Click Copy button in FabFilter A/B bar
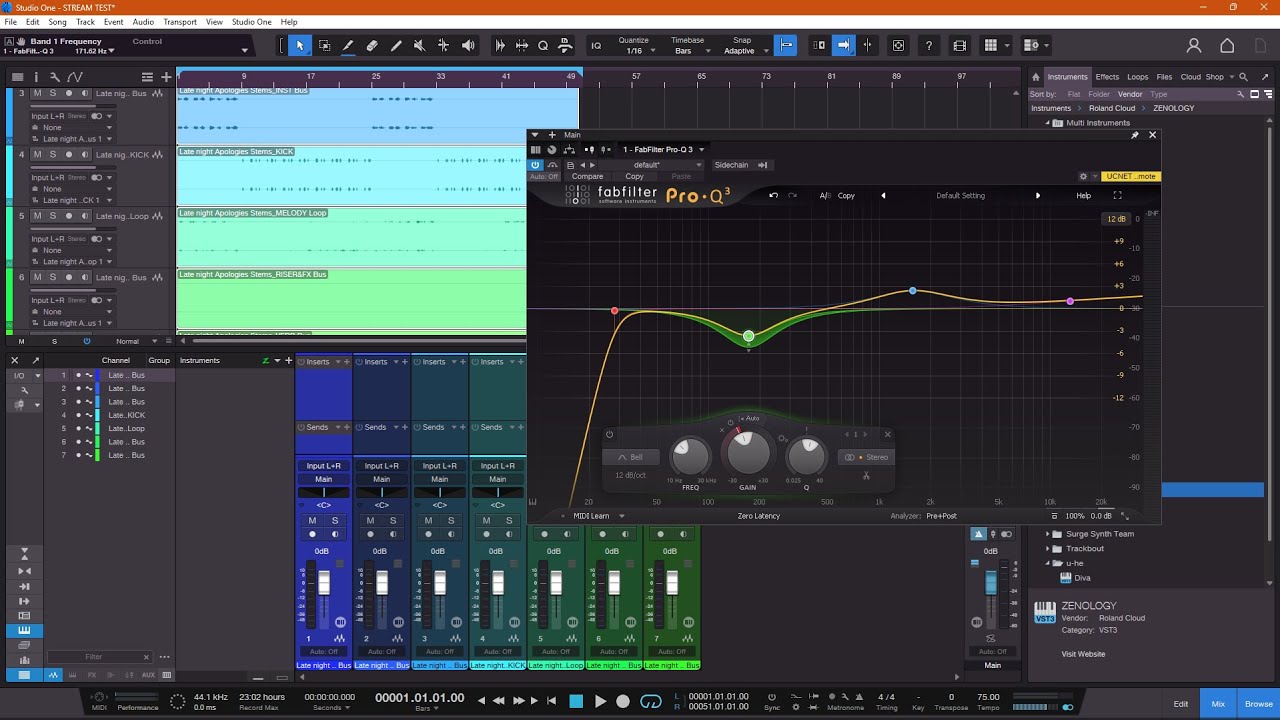Screen dimensions: 1280x720 (846, 196)
